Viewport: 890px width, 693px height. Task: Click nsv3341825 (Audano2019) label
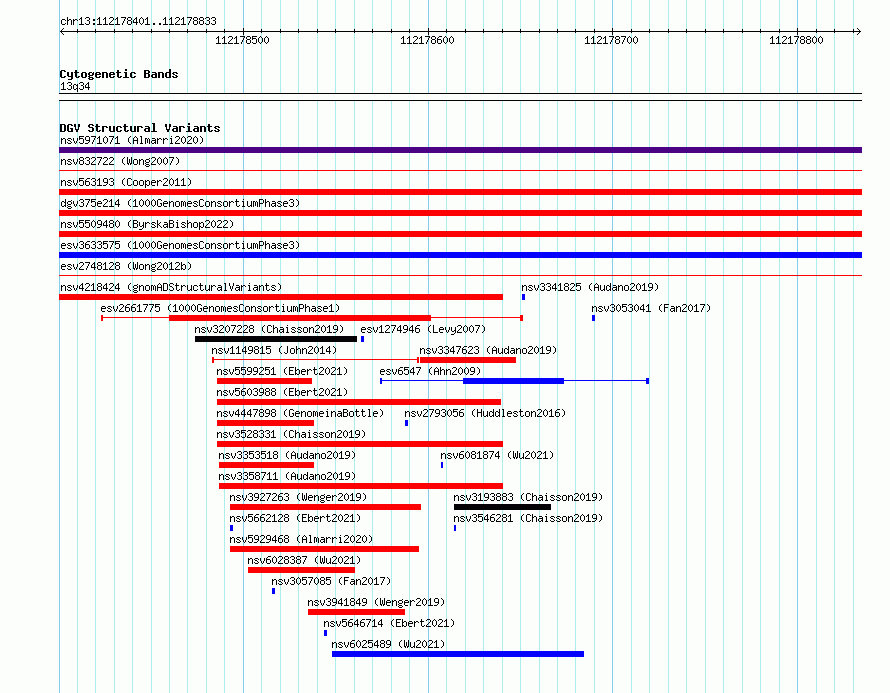tap(590, 287)
